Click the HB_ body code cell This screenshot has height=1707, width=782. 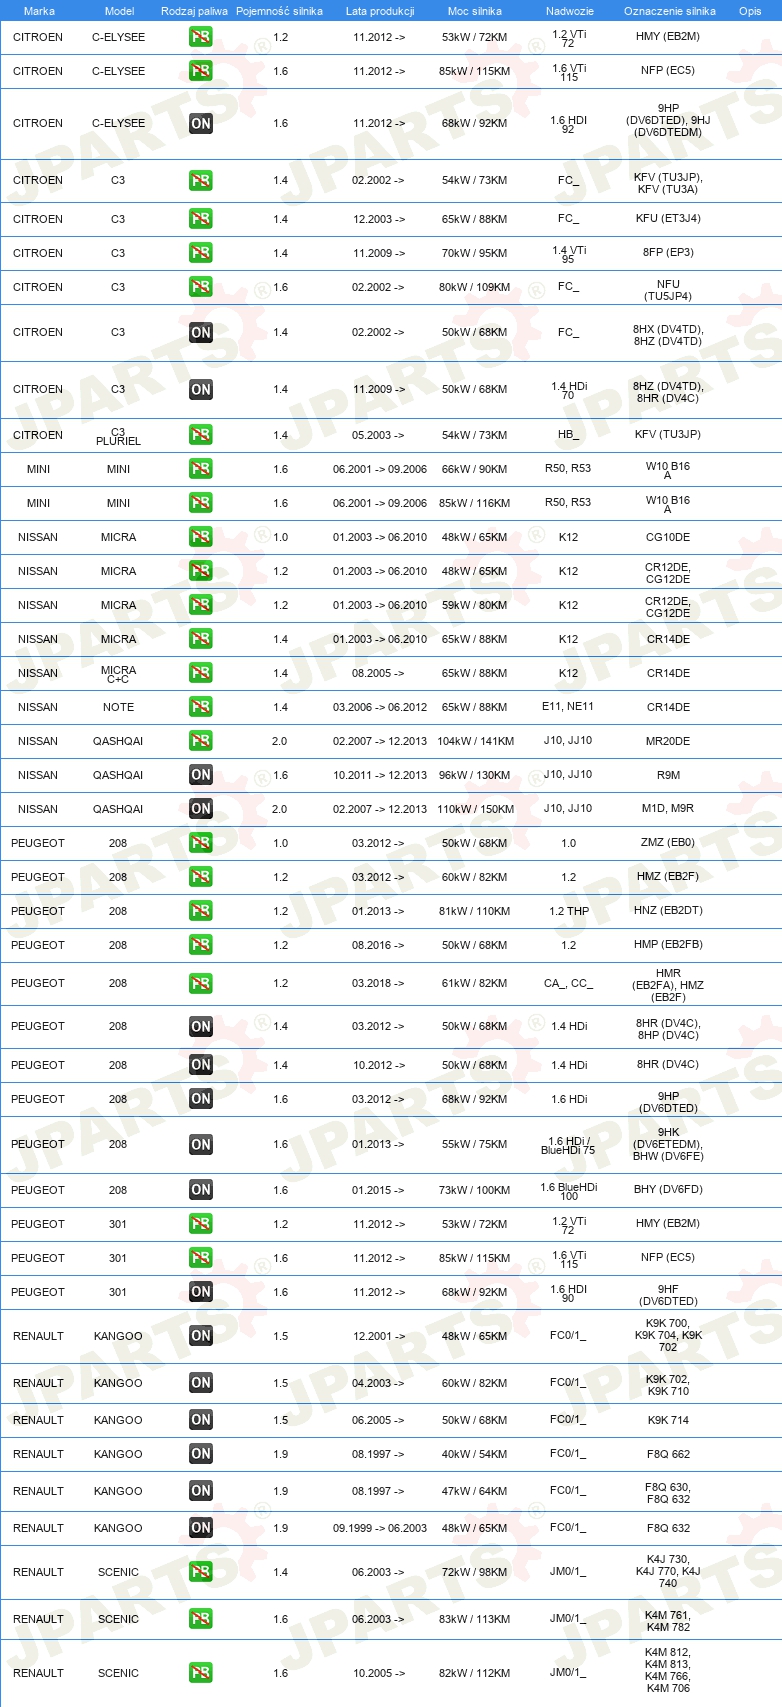click(568, 435)
